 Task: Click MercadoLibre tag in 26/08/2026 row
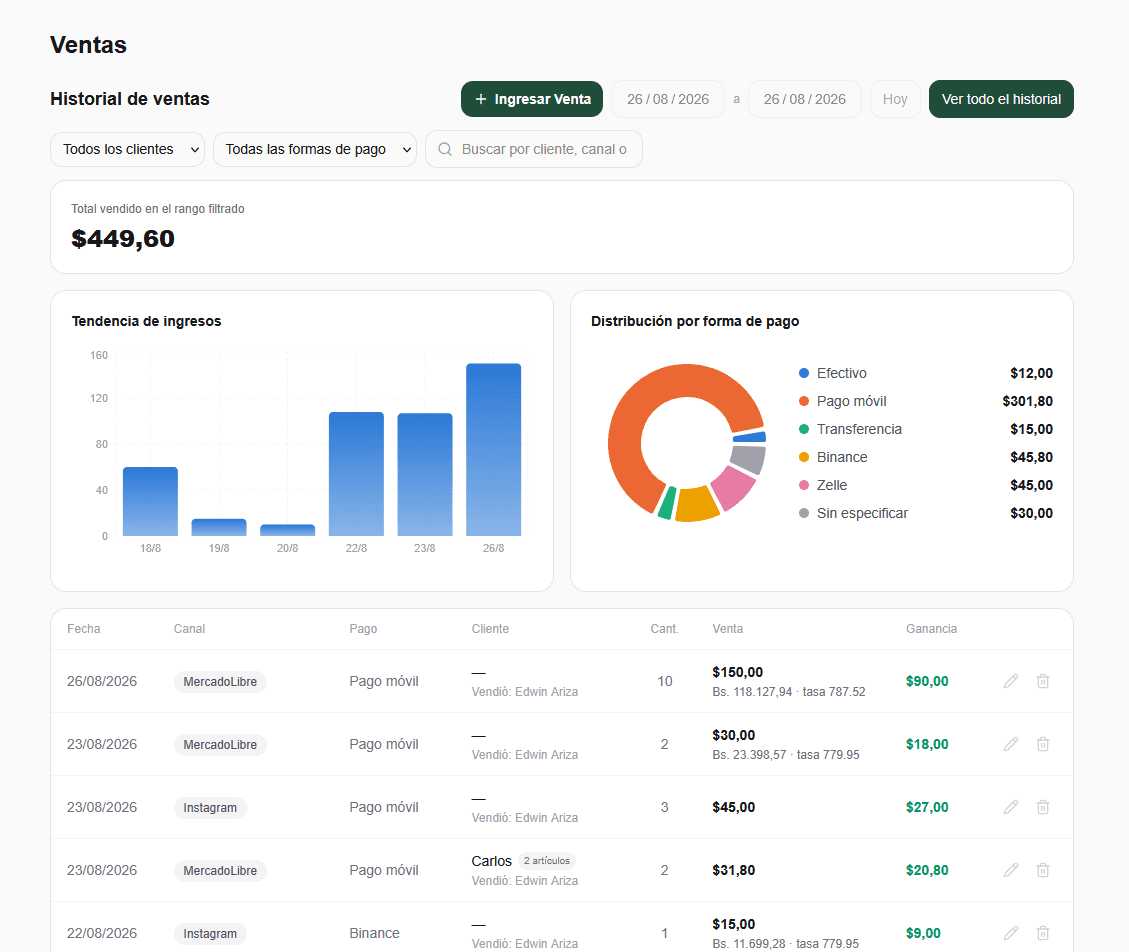coord(220,682)
